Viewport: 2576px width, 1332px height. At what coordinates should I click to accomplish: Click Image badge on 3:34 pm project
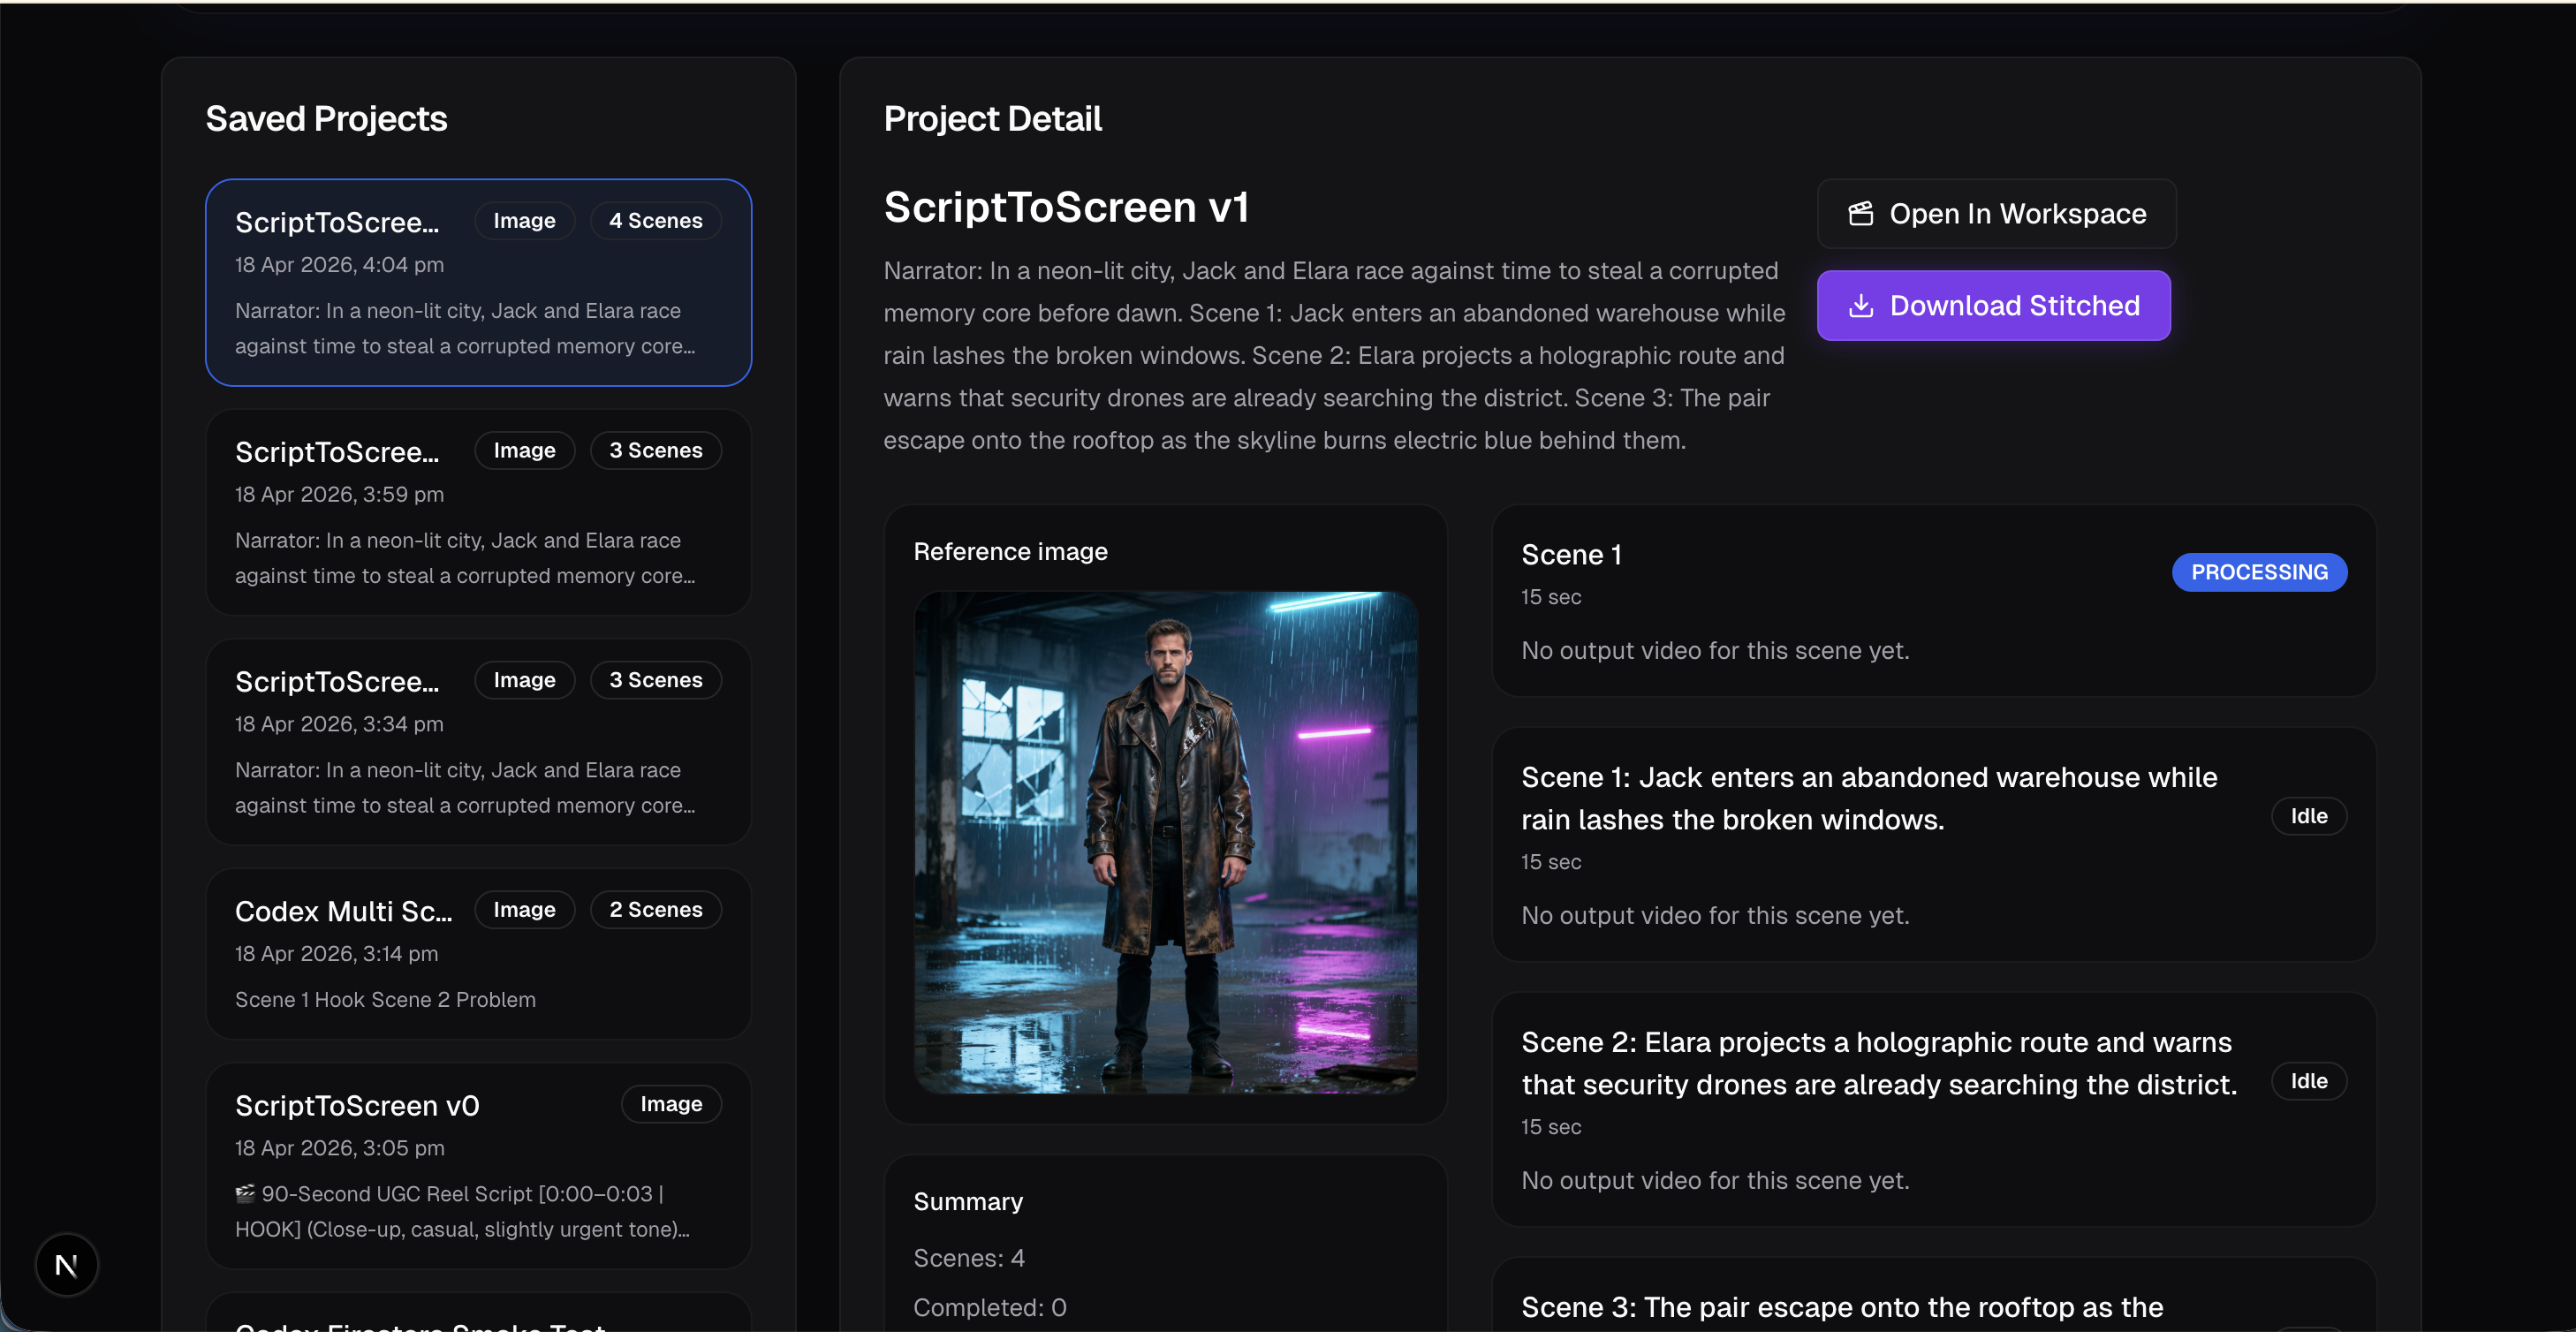click(x=524, y=680)
